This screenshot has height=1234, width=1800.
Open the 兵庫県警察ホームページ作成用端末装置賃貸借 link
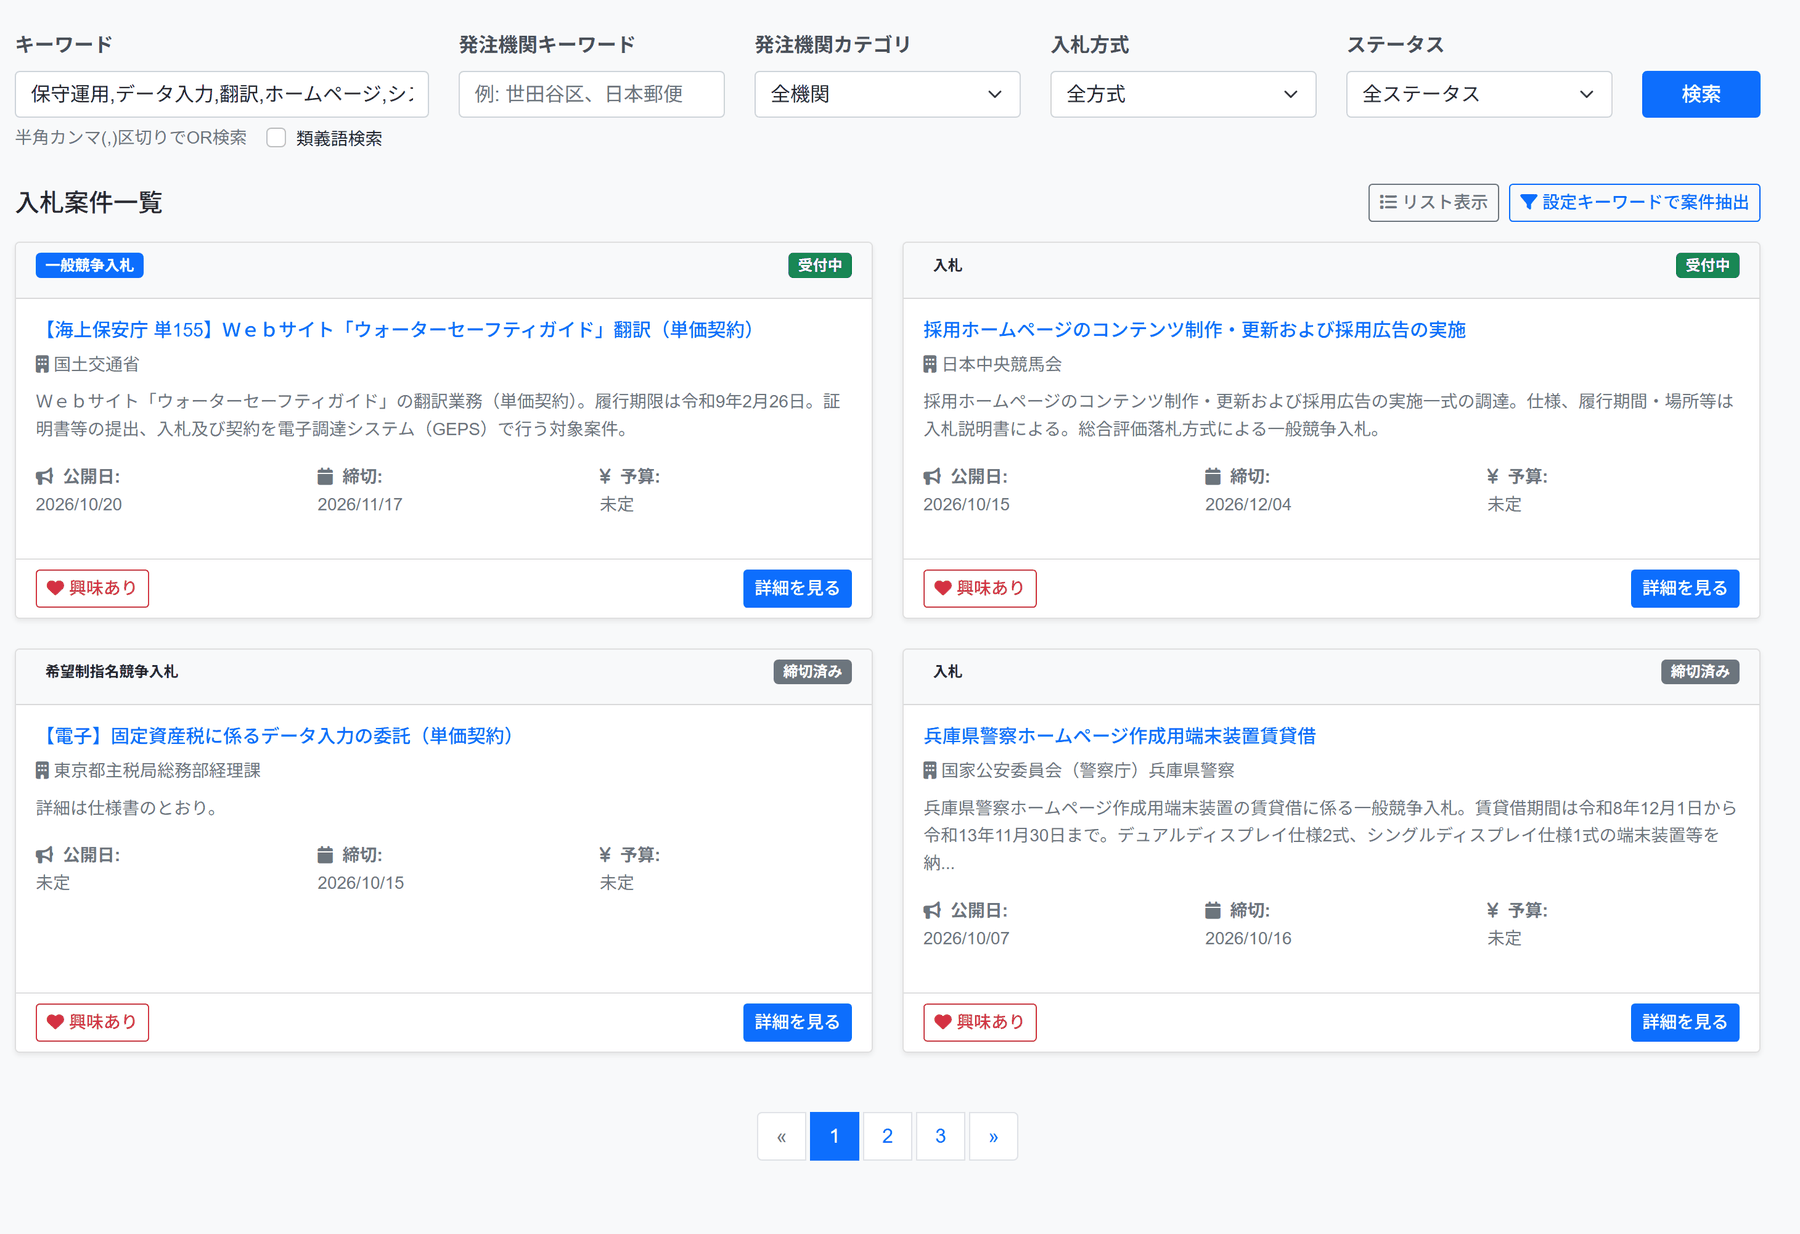coord(1119,735)
